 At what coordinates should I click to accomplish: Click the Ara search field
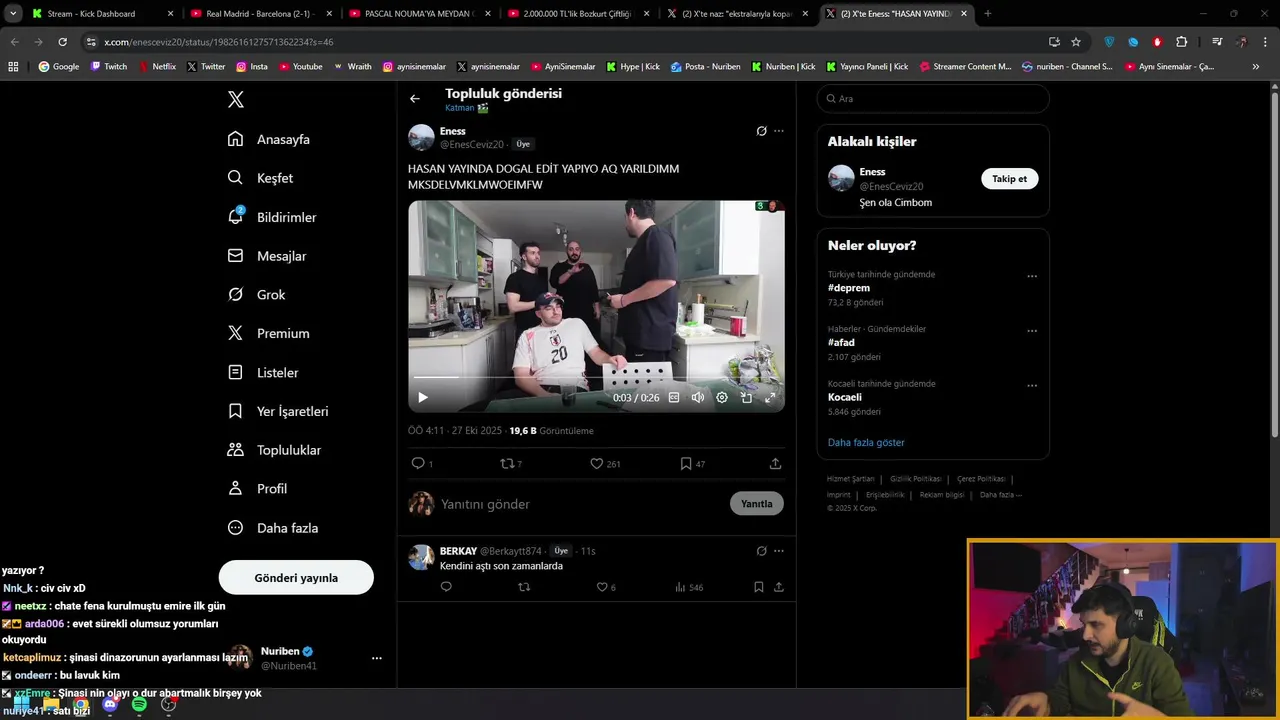933,99
